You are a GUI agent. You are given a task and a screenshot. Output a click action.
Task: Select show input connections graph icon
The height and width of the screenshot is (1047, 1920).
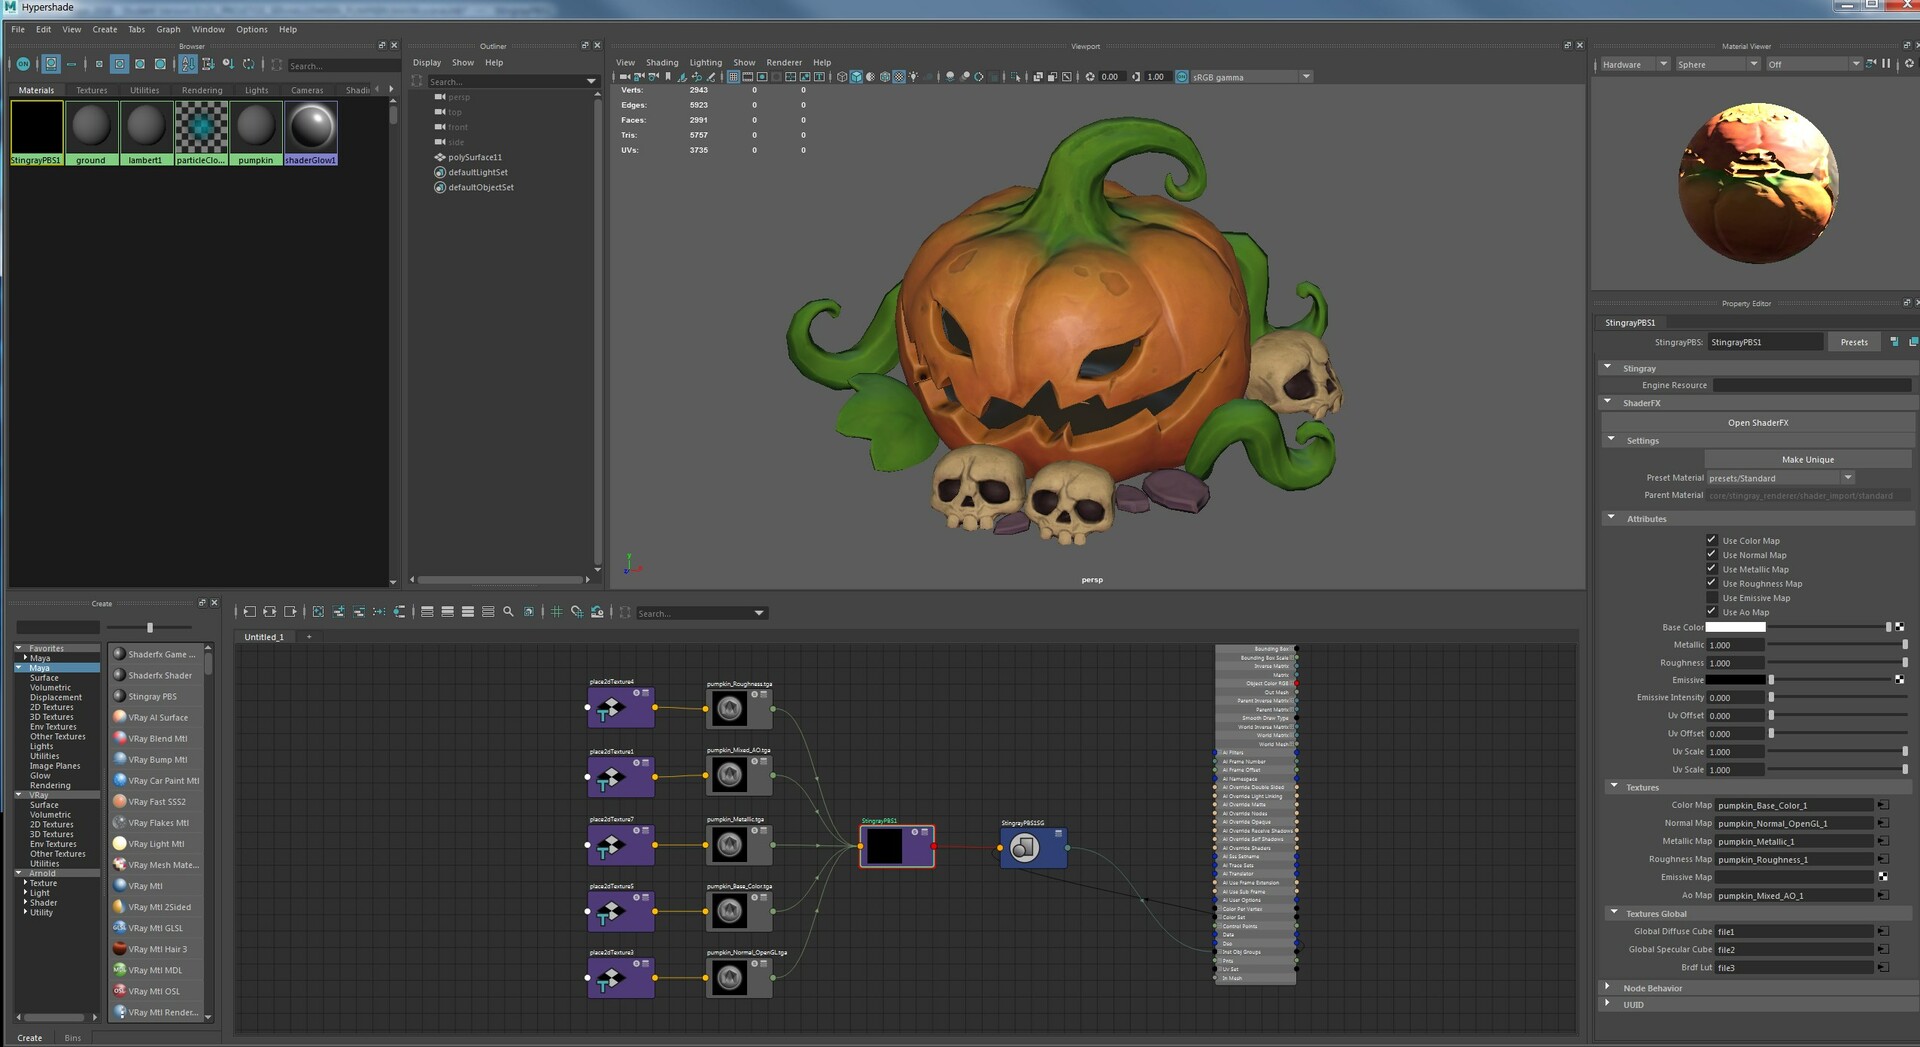[x=250, y=612]
